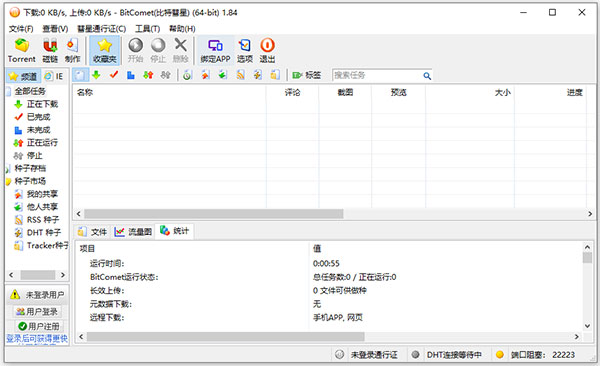This screenshot has height=366, width=600.
Task: Select 已完成 in the sidebar
Action: [x=38, y=117]
